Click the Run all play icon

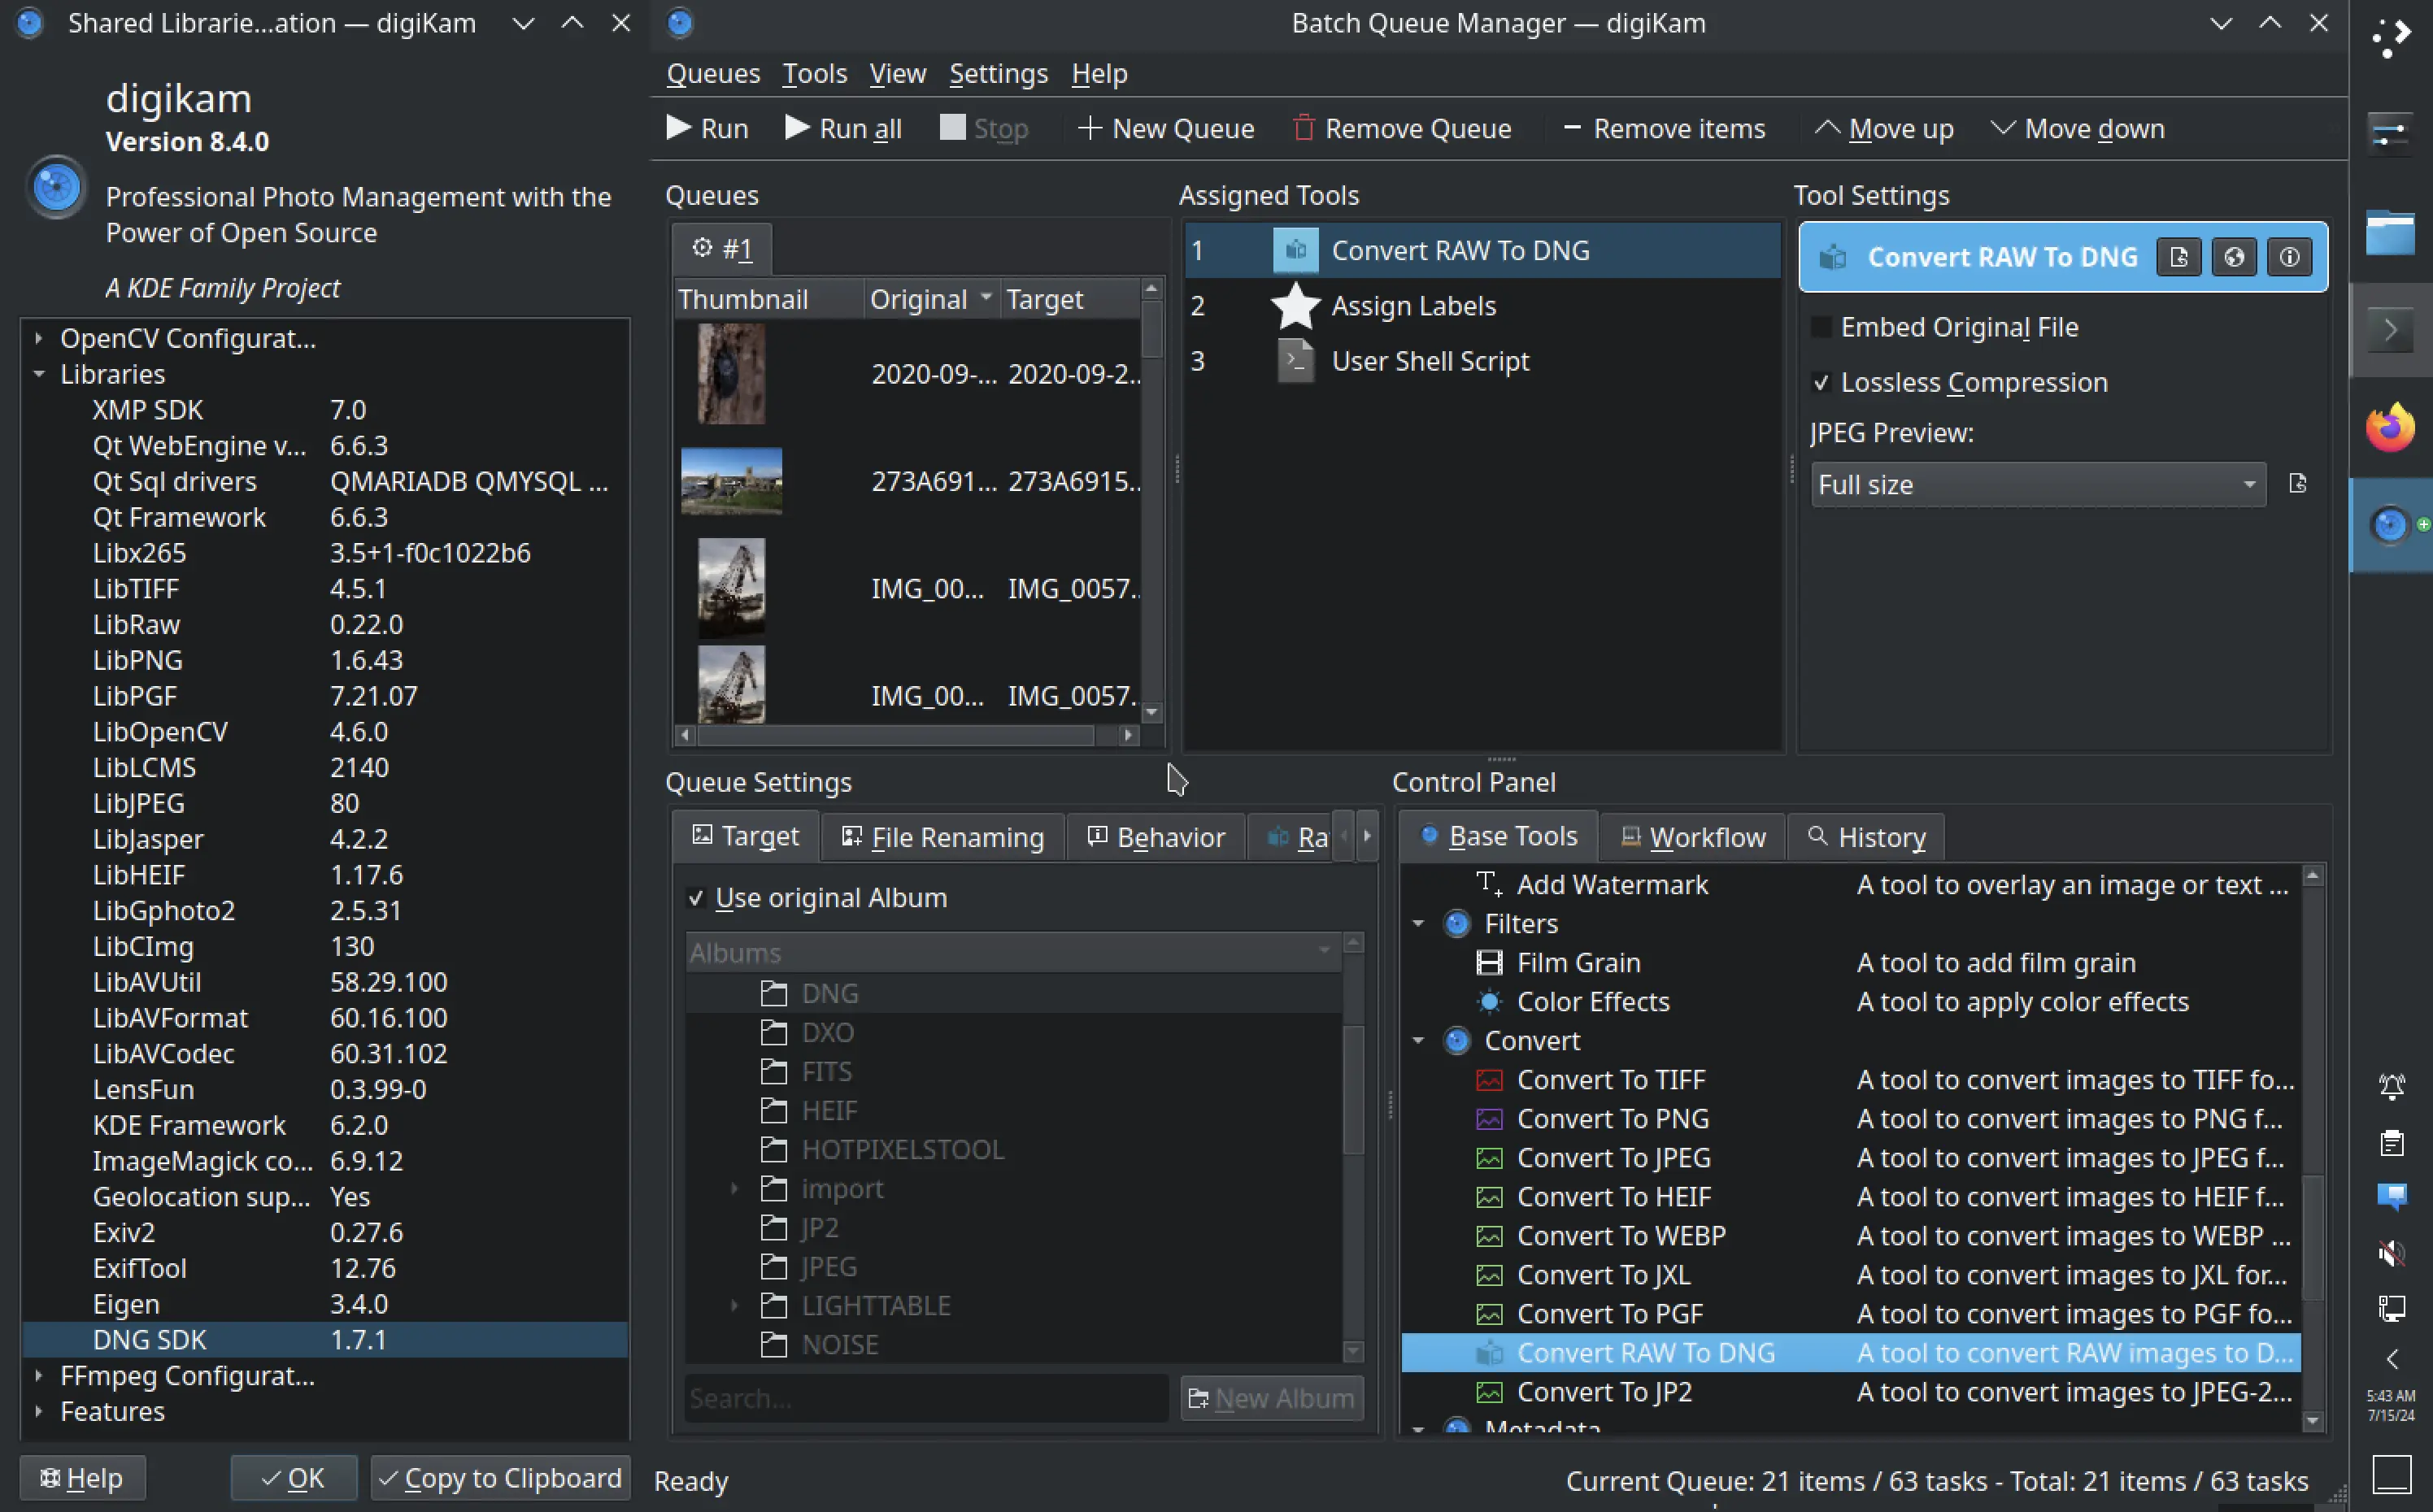[797, 128]
